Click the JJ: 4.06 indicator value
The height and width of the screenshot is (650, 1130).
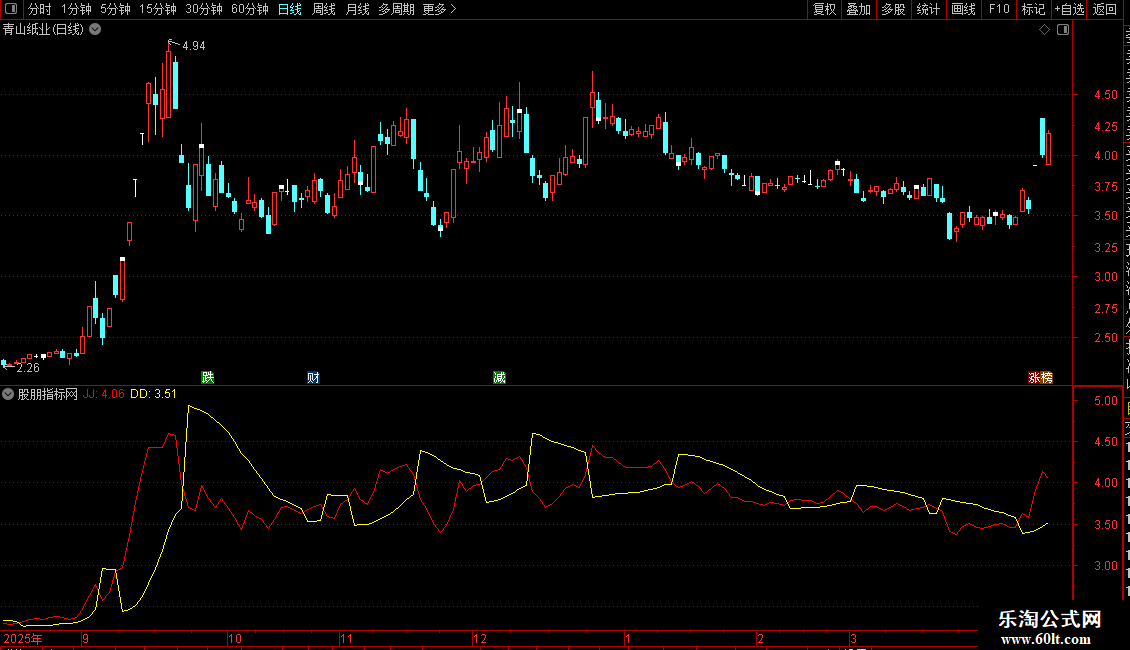(103, 394)
